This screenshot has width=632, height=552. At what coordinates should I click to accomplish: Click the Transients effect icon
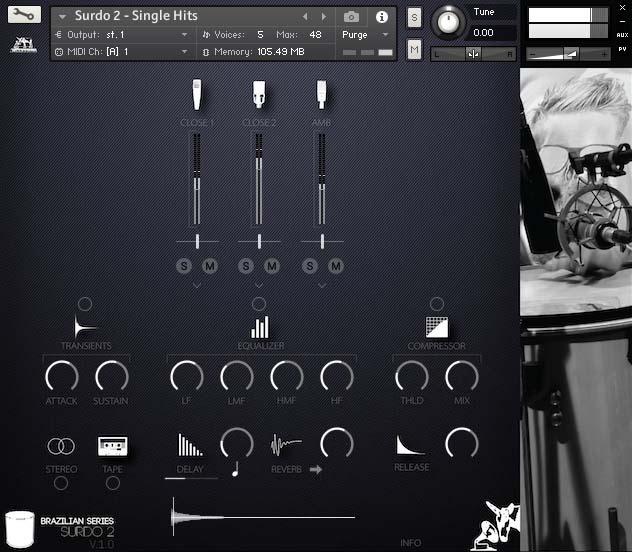(x=85, y=327)
